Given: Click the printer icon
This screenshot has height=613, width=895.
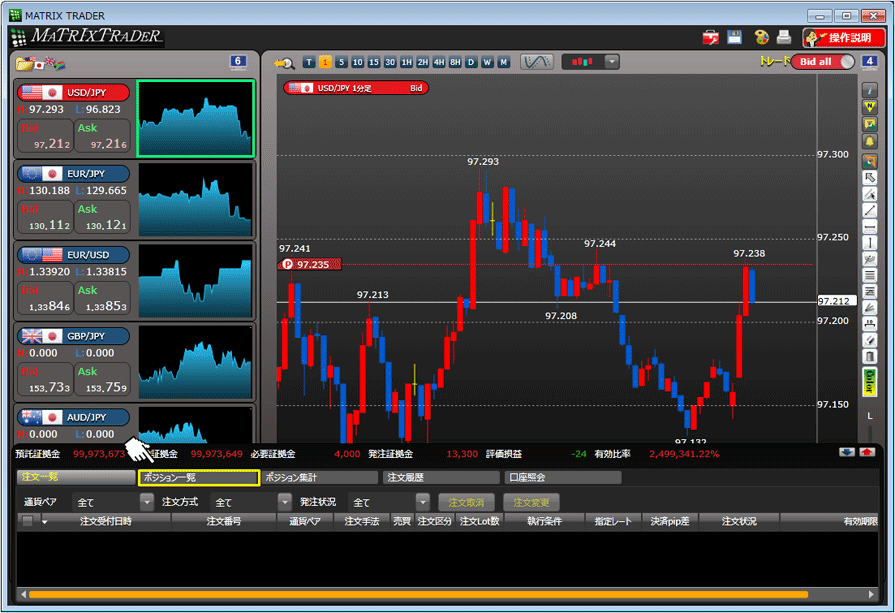Looking at the screenshot, I should coord(784,37).
